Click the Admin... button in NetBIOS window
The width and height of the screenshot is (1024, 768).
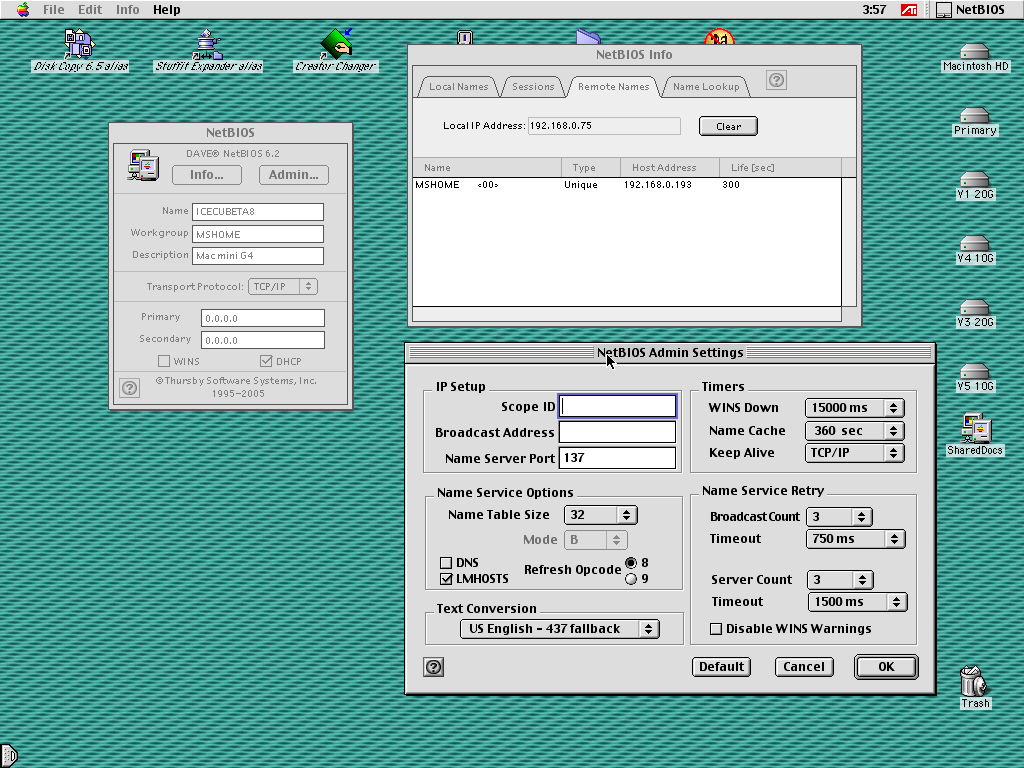click(294, 174)
